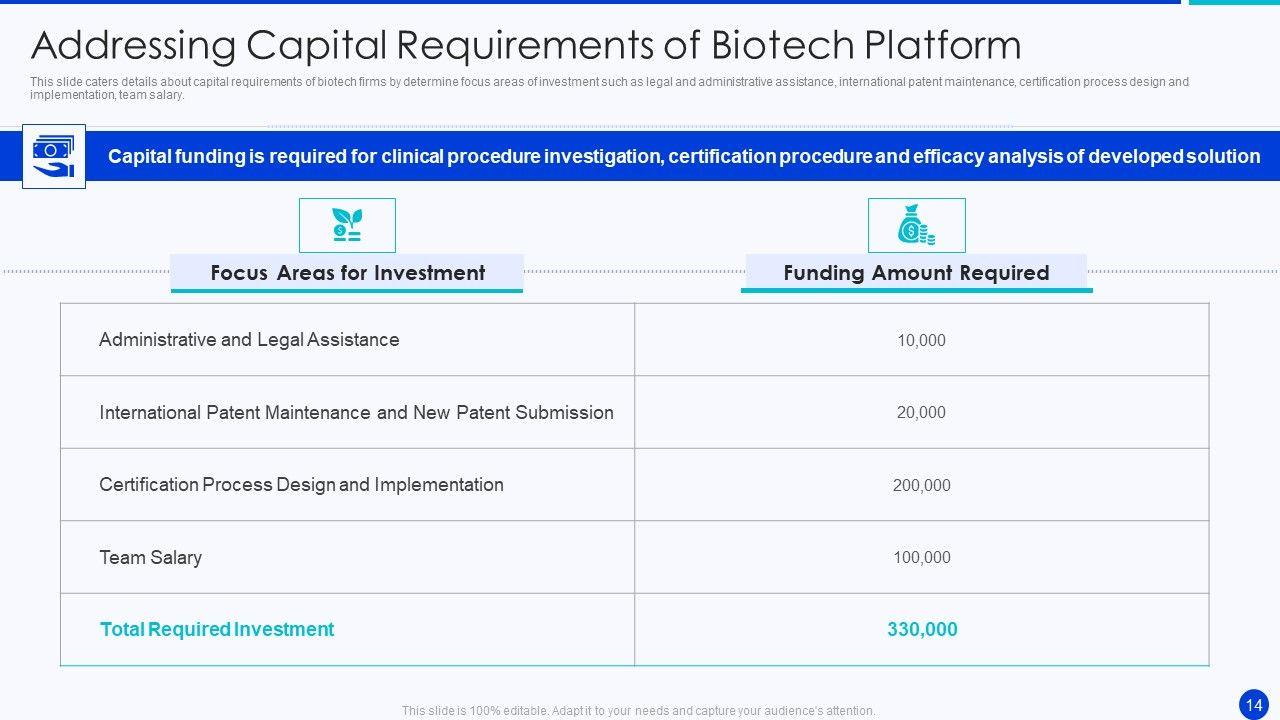Click the money bag with coins icon

(916, 225)
